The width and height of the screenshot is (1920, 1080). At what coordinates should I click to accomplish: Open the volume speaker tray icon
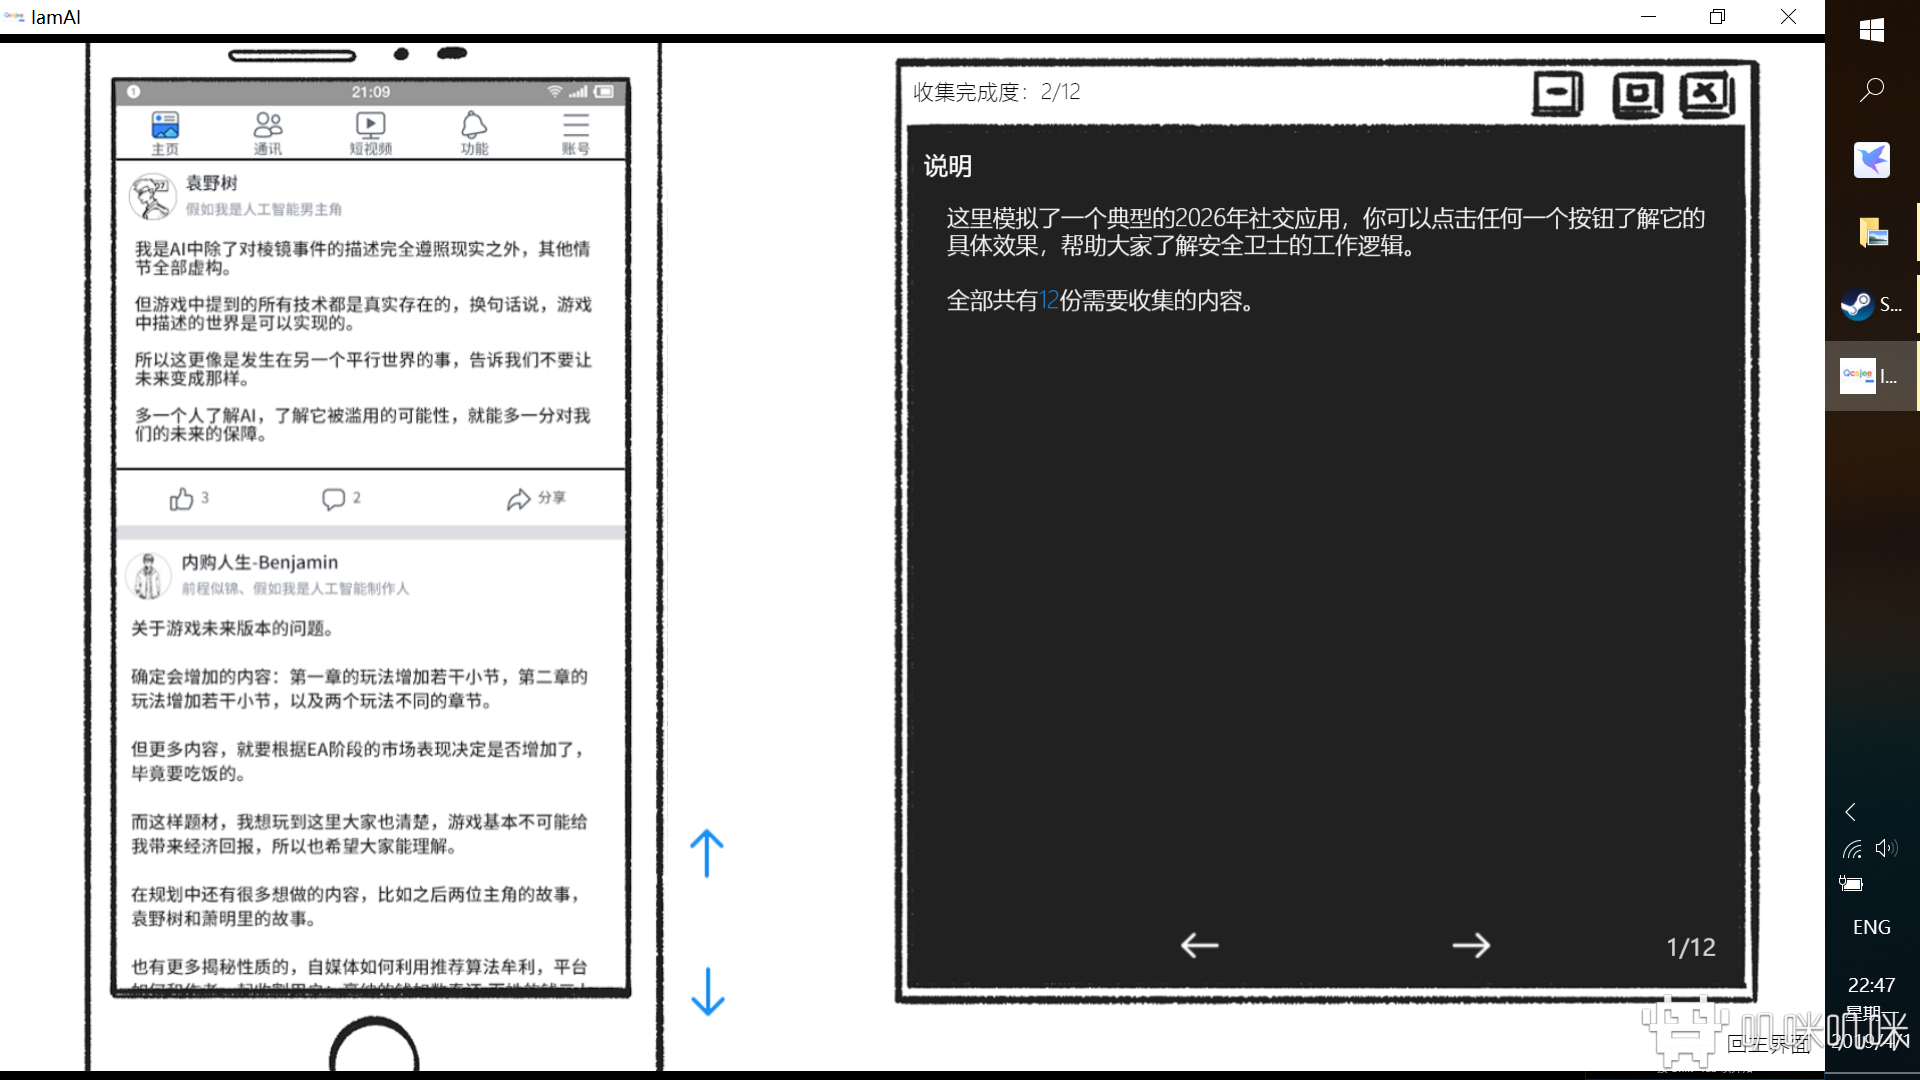1886,848
